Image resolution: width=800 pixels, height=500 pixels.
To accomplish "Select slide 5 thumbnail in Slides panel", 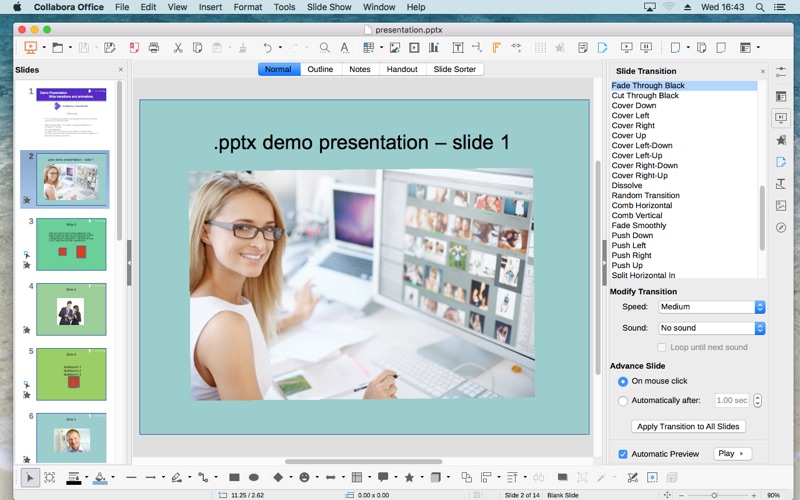I will tap(71, 374).
